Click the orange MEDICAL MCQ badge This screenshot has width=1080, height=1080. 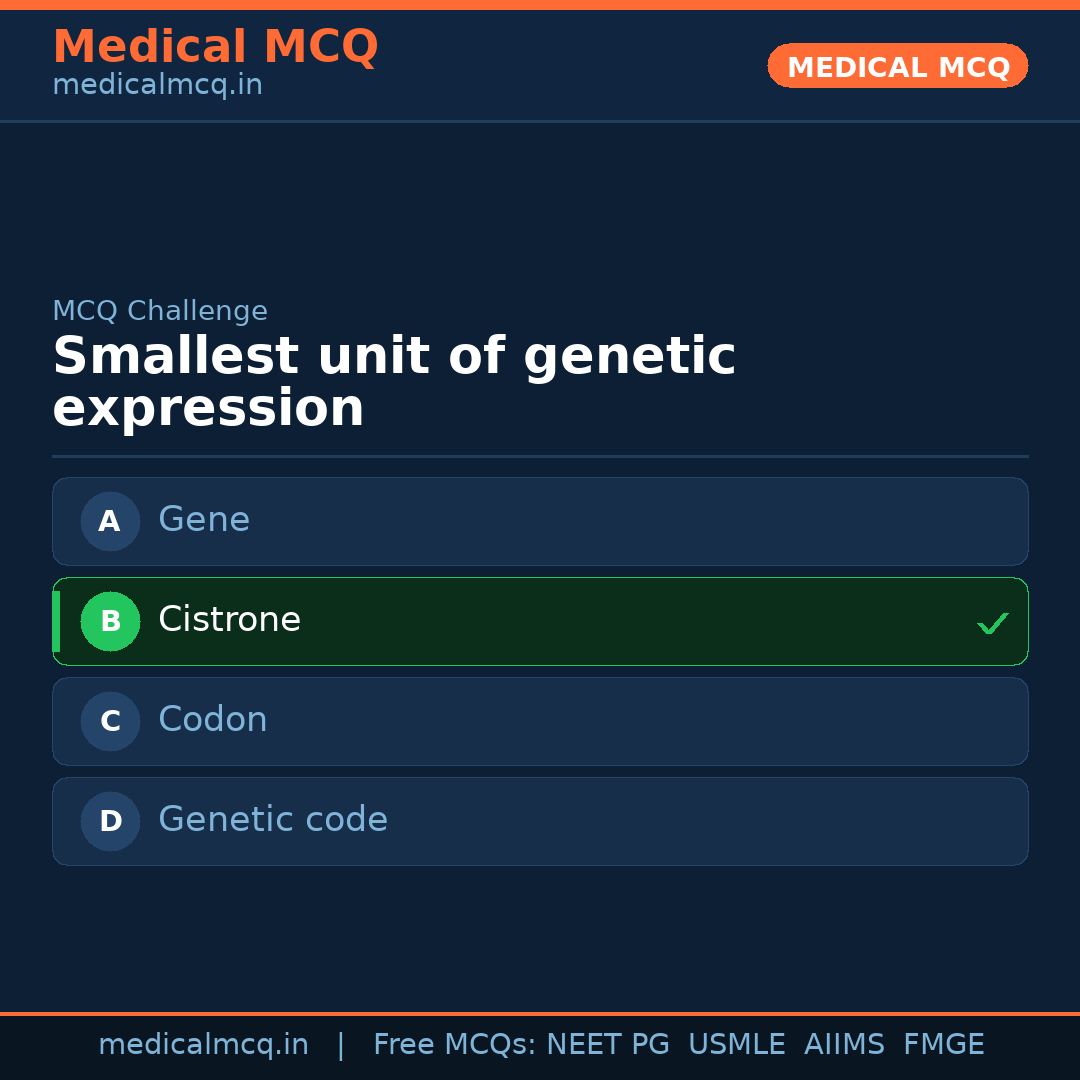coord(897,66)
